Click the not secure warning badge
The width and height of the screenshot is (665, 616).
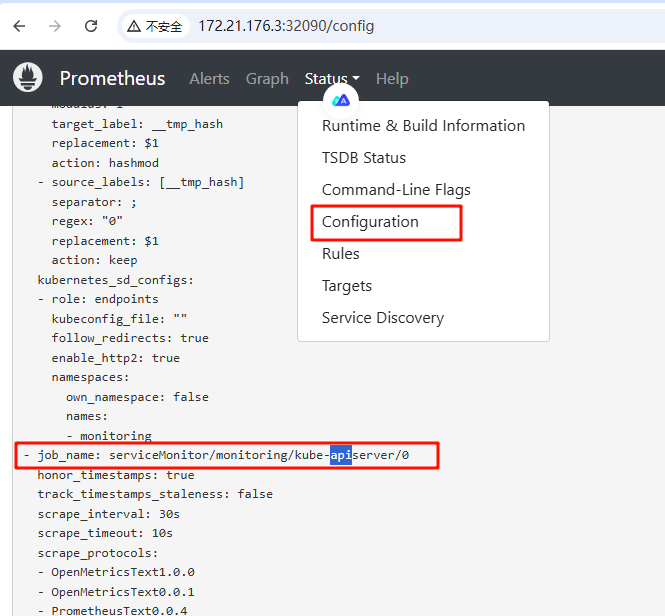[155, 26]
